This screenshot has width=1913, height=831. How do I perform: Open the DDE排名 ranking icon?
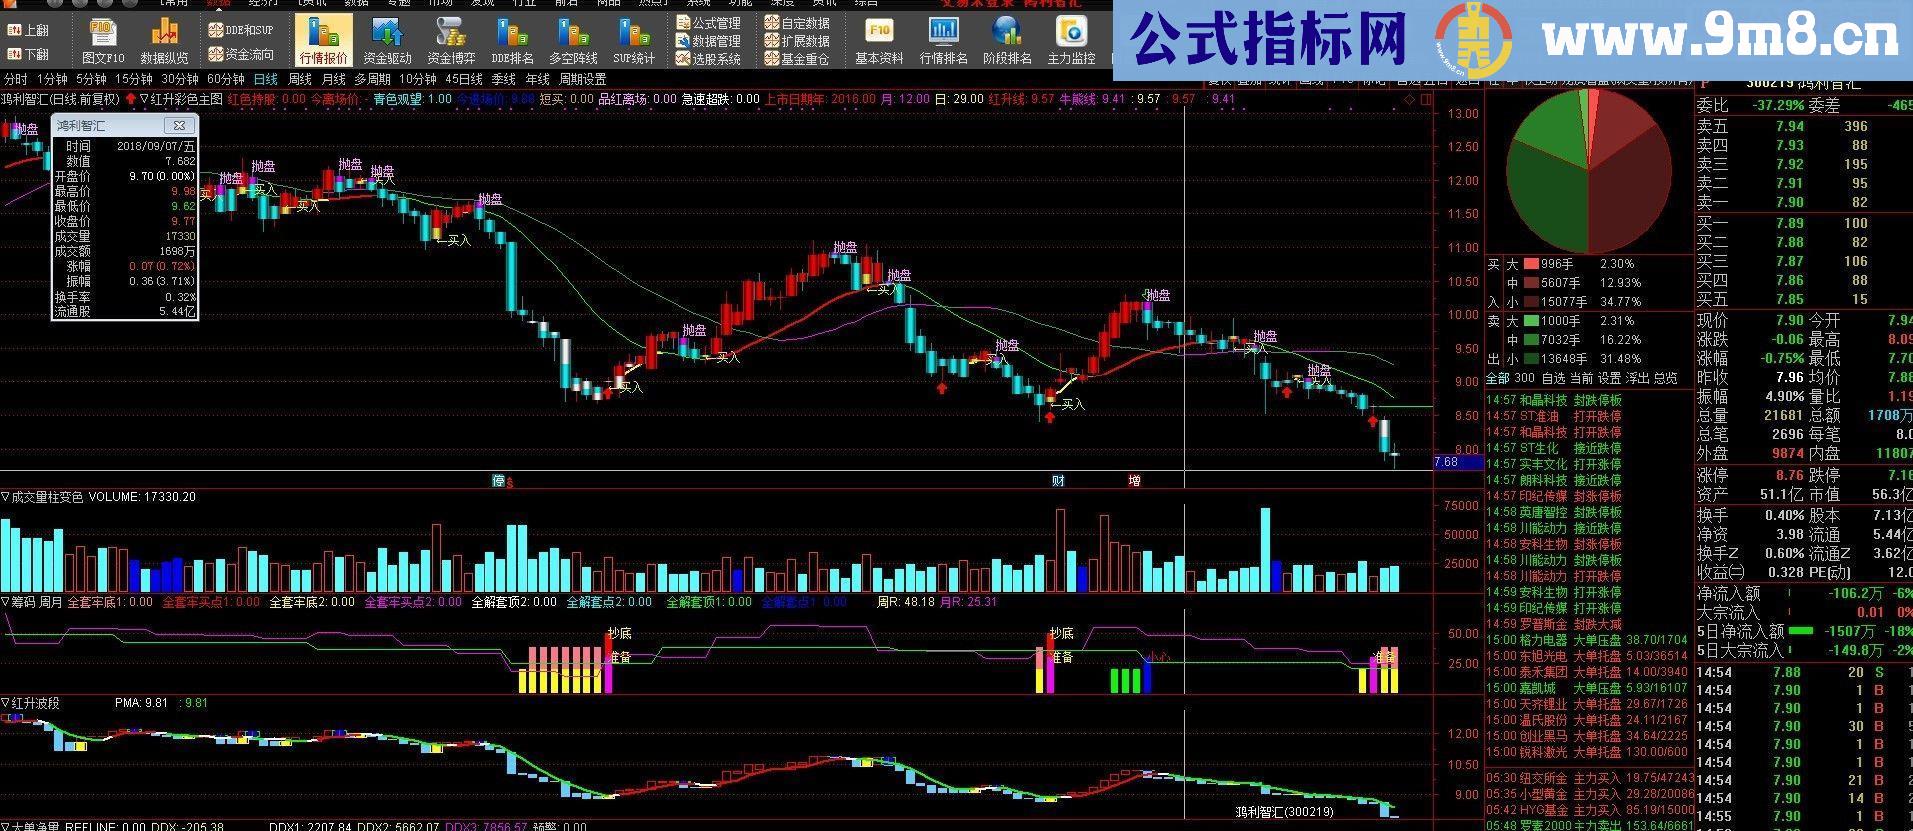(514, 41)
